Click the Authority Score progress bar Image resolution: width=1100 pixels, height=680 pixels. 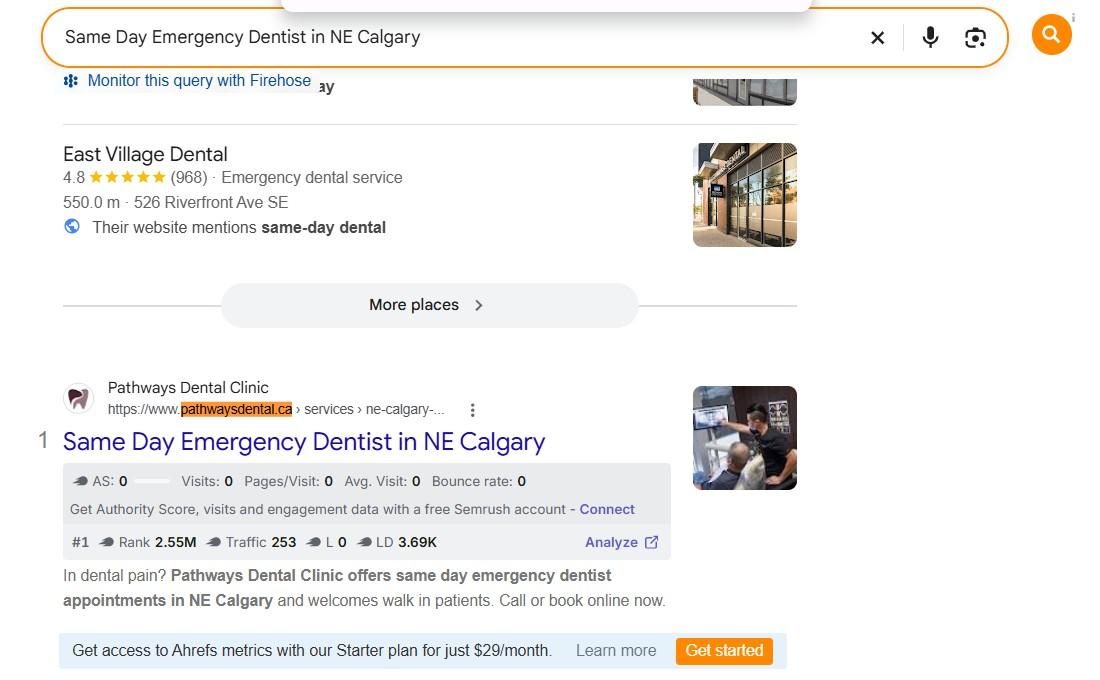coord(152,481)
